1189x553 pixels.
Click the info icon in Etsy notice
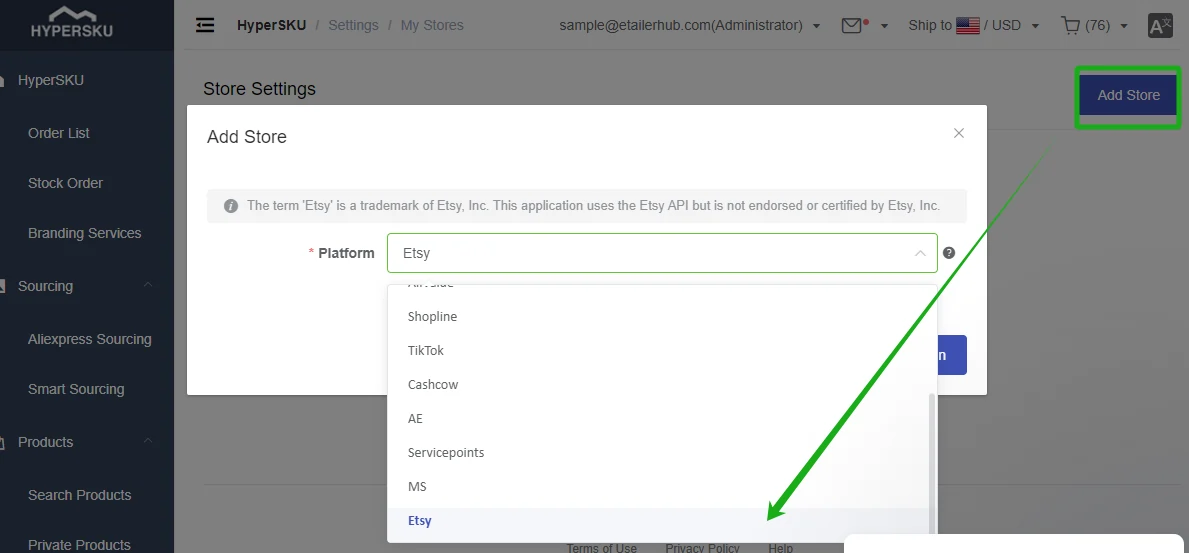coord(231,206)
